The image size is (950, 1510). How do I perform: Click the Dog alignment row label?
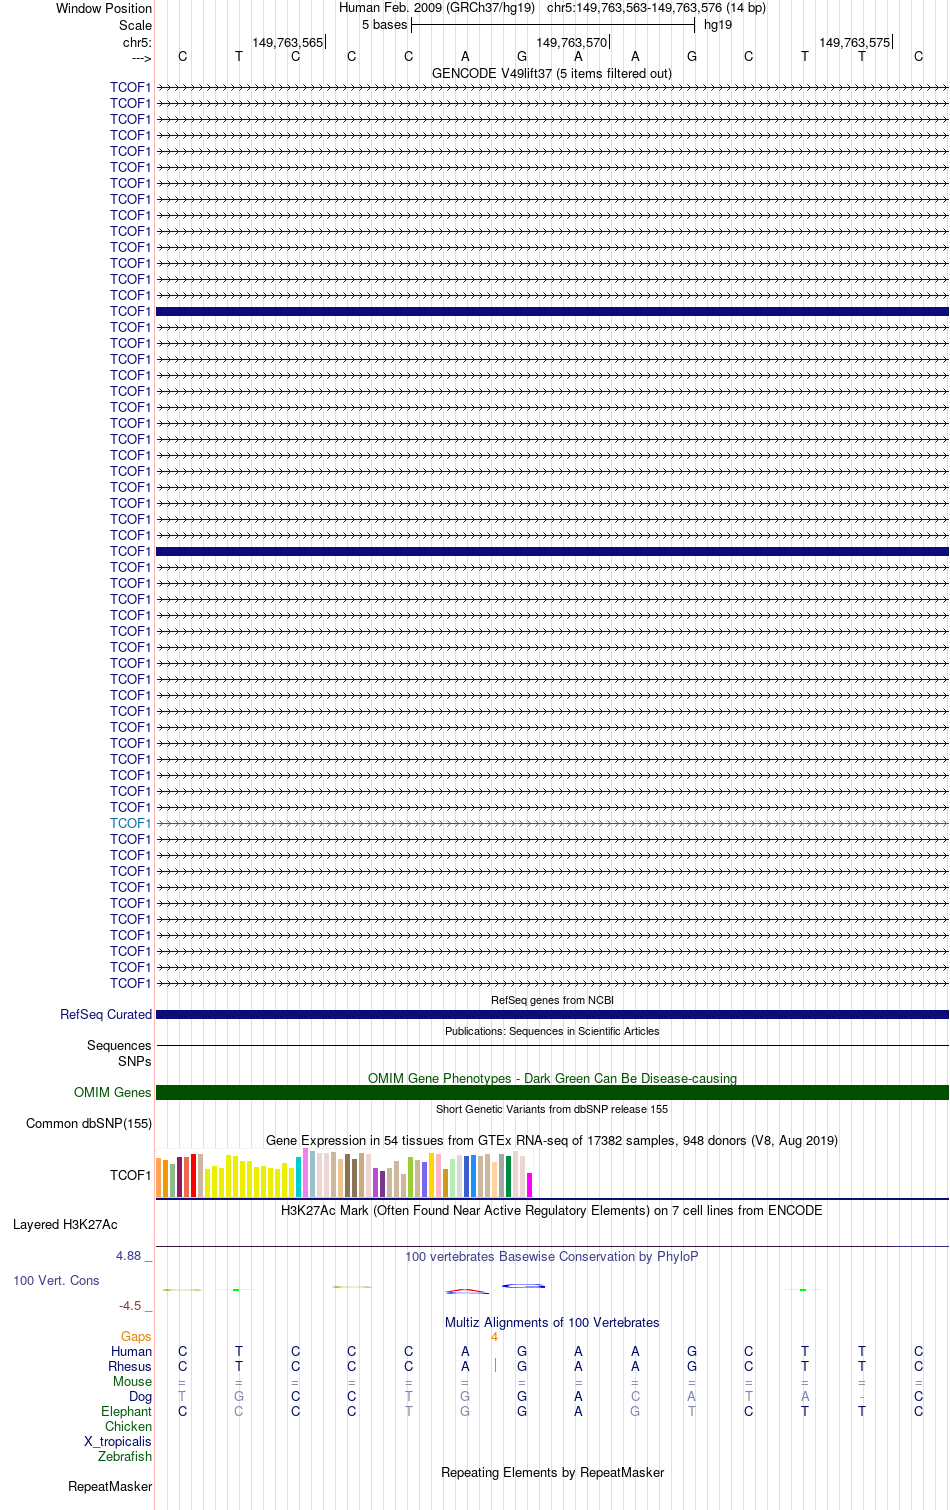[140, 1396]
